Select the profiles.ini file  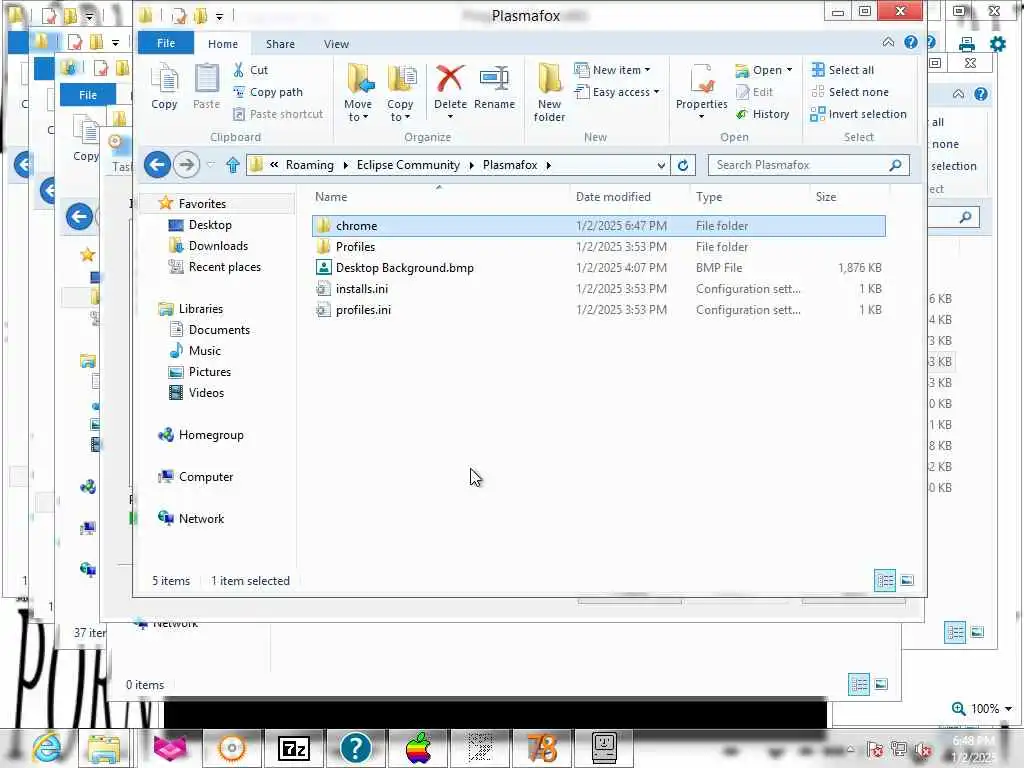[x=599, y=310]
